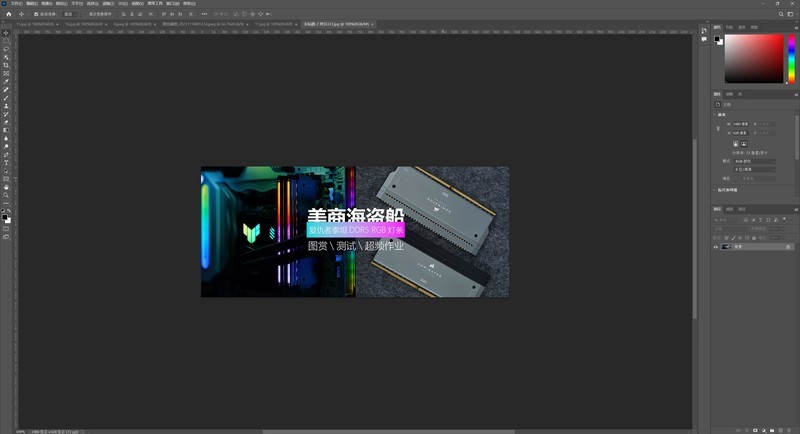Screen dimensions: 800x434
Task: Toggle Show Transform Controls checkbox
Action: tap(85, 14)
